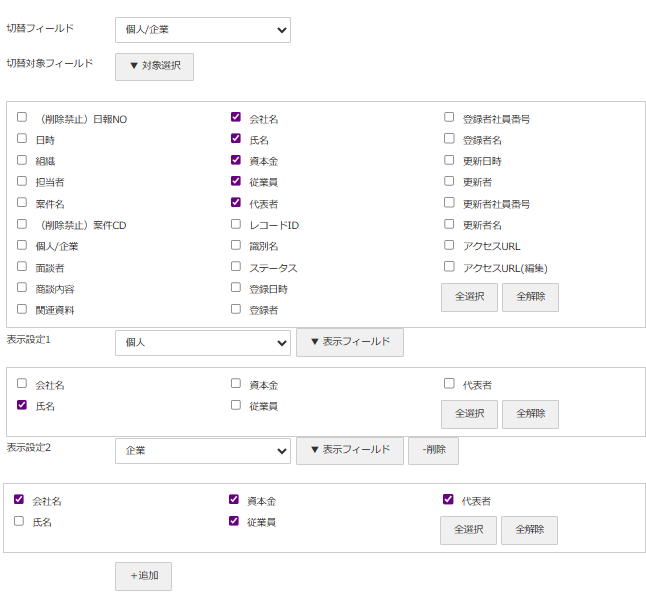
Task: Open the 表示設定1 dropdown set to 個人
Action: [x=202, y=343]
